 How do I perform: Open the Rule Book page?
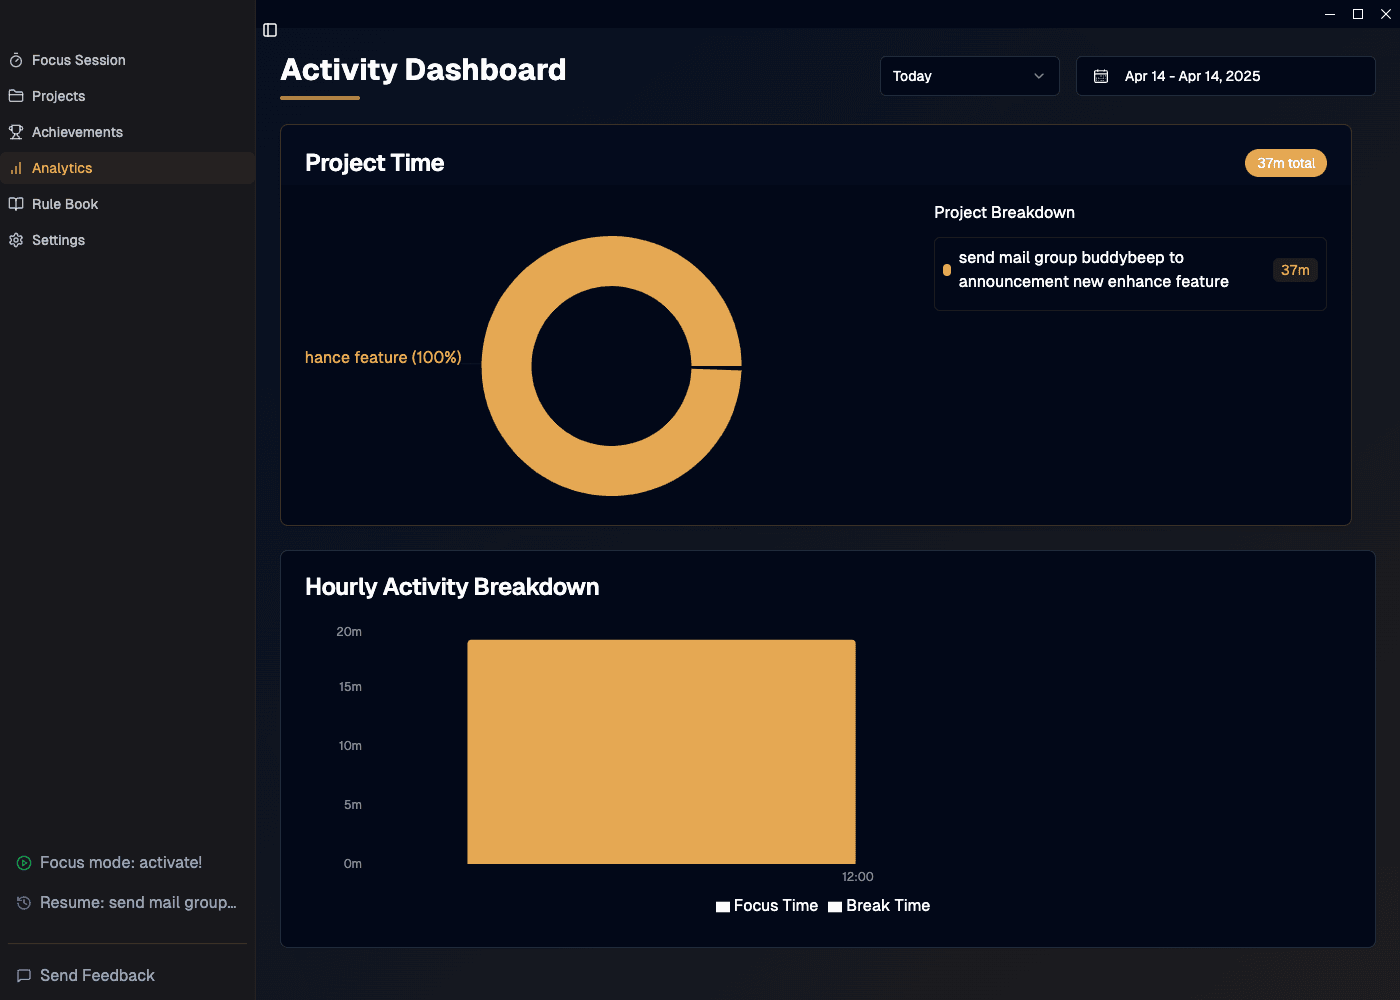tap(65, 204)
